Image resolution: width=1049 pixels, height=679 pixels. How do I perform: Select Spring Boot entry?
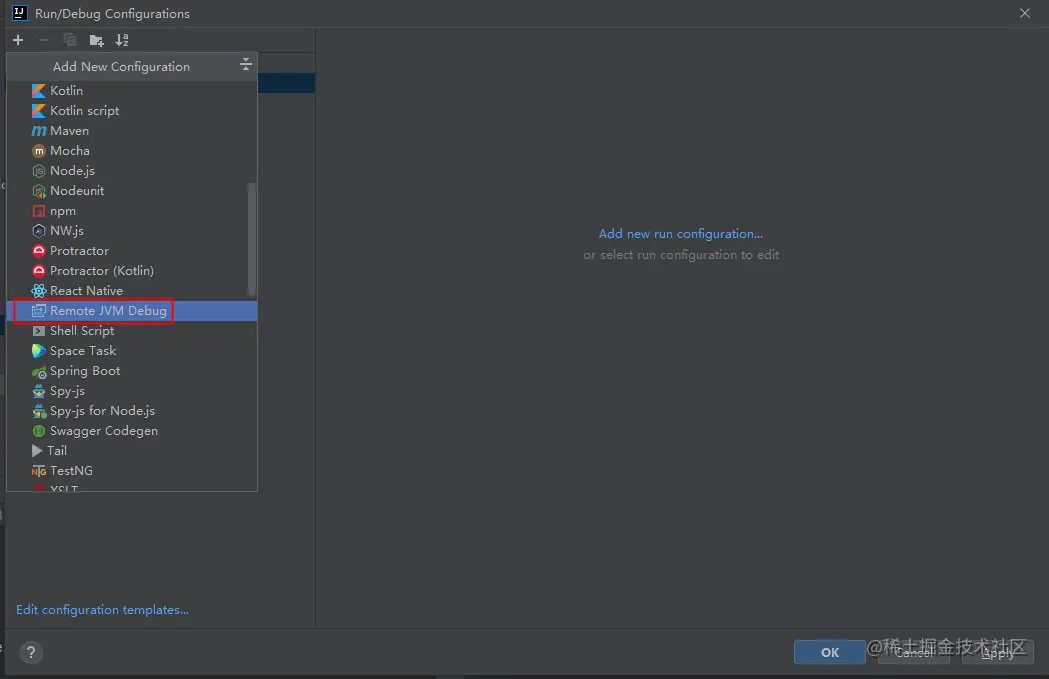coord(132,371)
